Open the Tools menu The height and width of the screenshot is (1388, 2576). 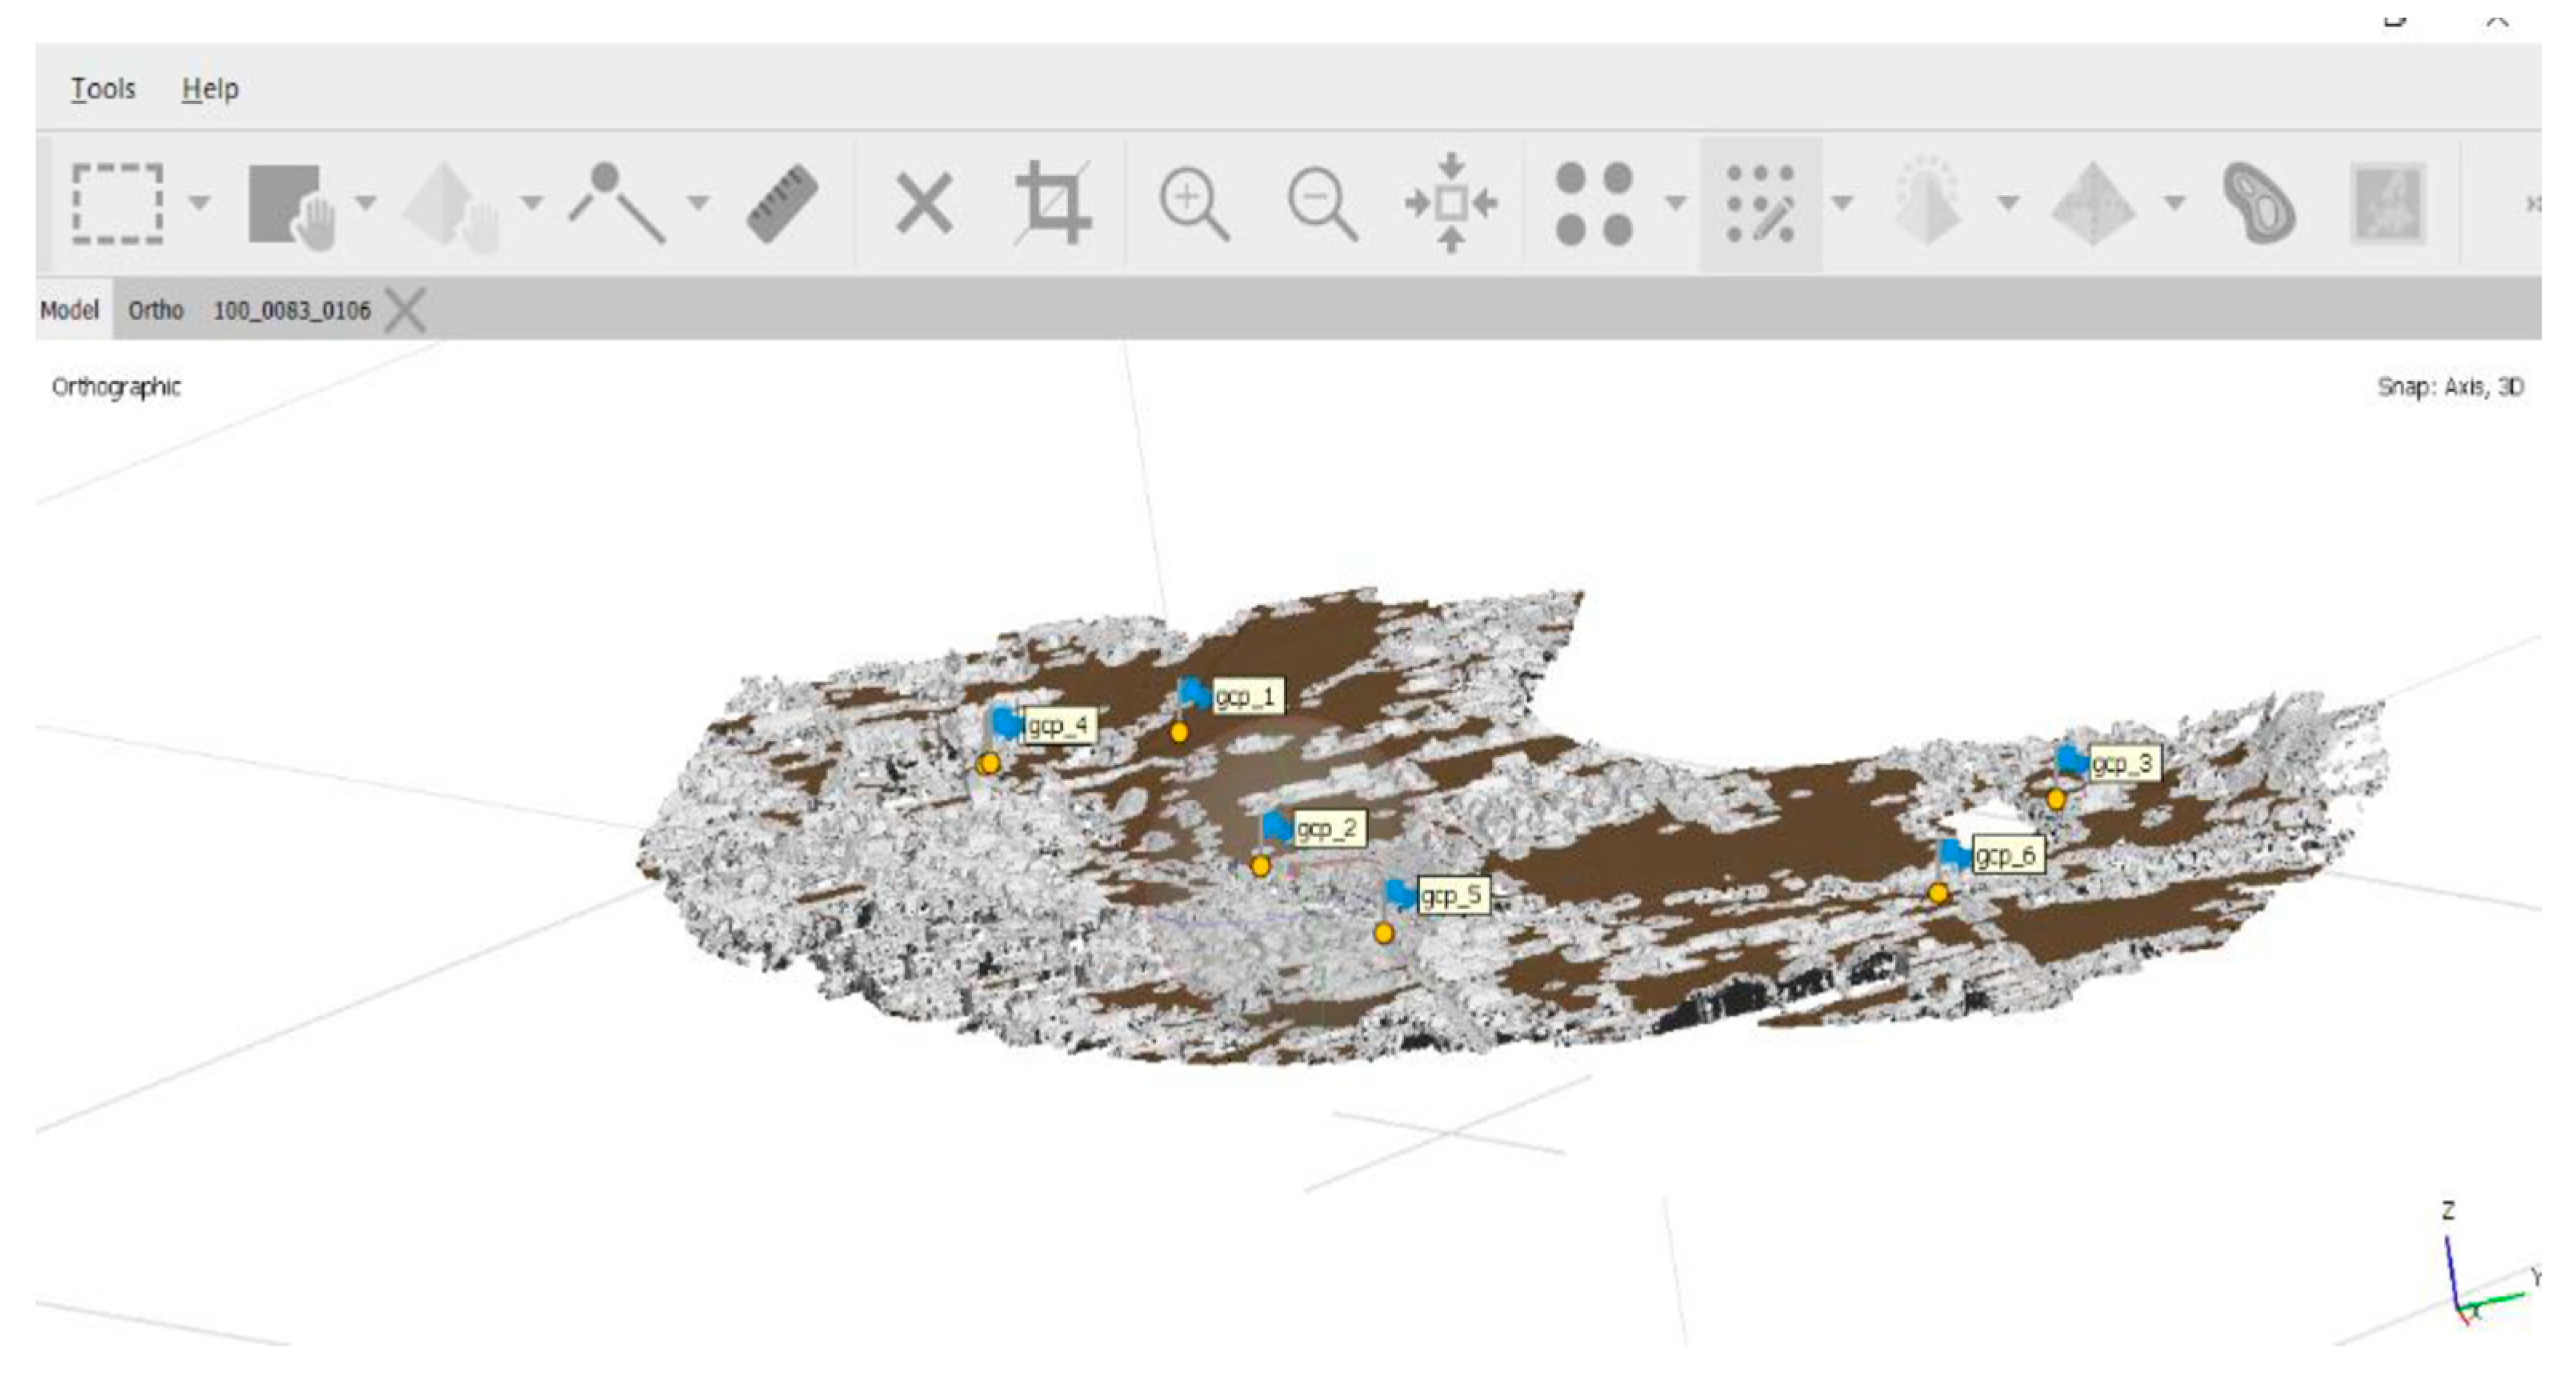103,89
